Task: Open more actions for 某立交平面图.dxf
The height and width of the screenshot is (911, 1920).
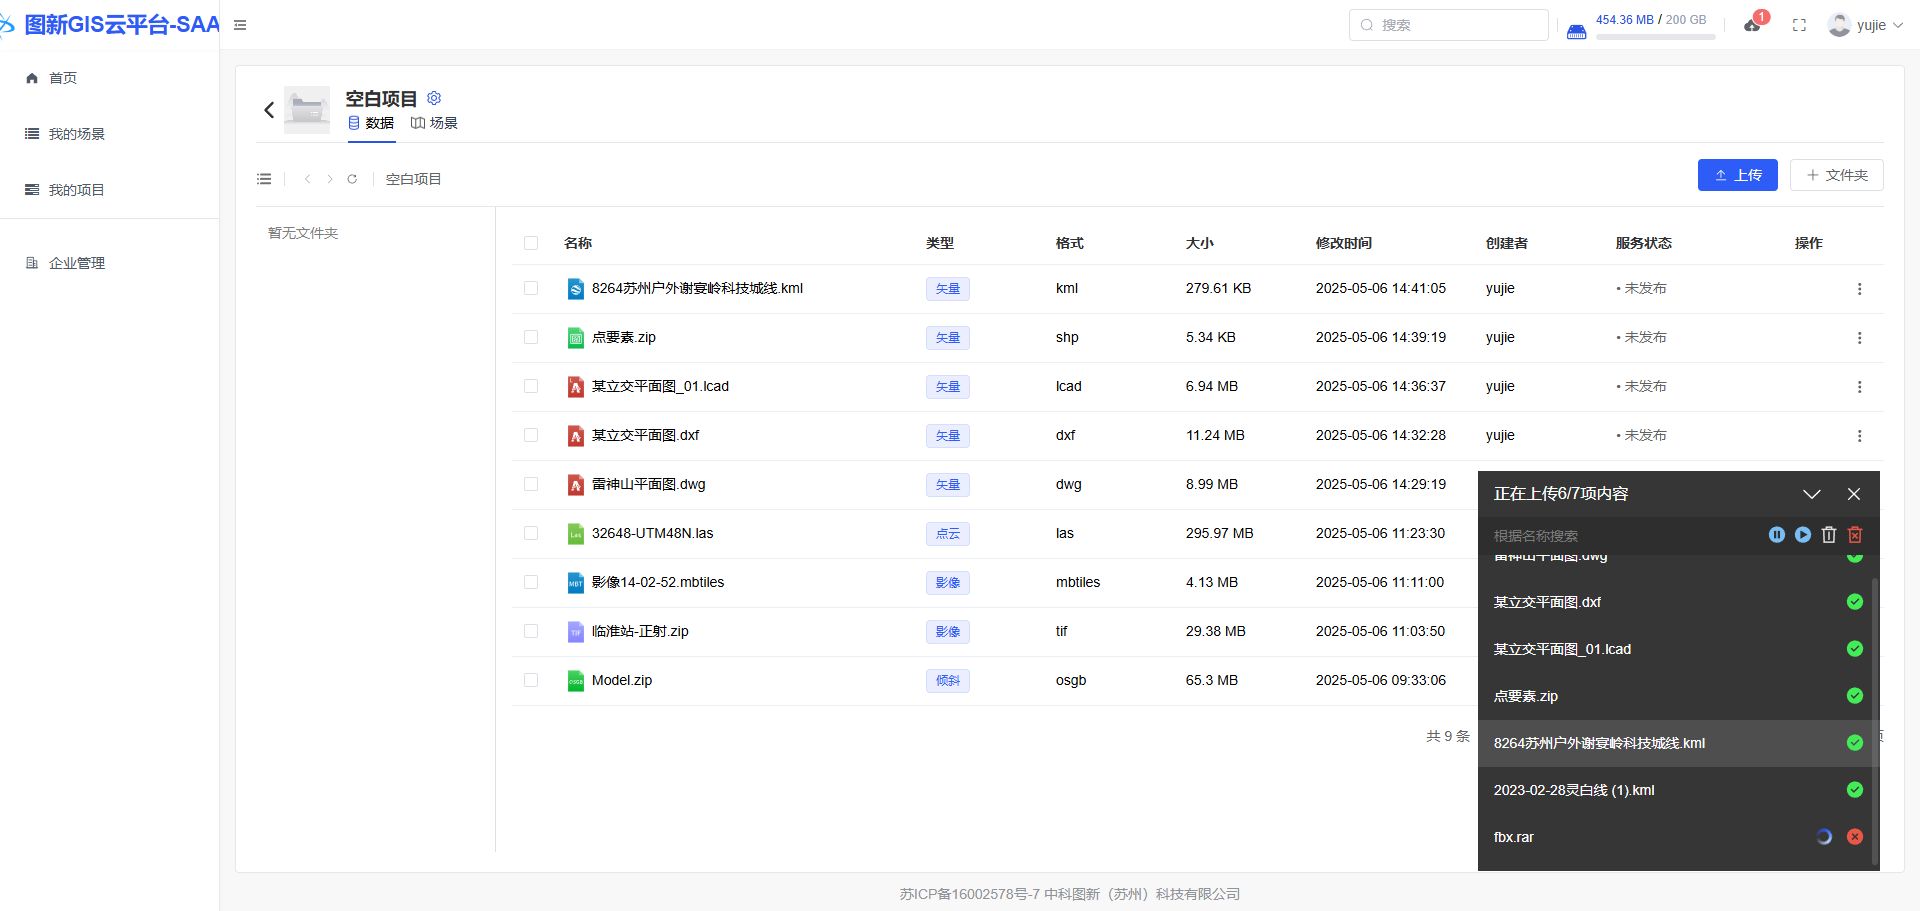Action: pyautogui.click(x=1859, y=436)
